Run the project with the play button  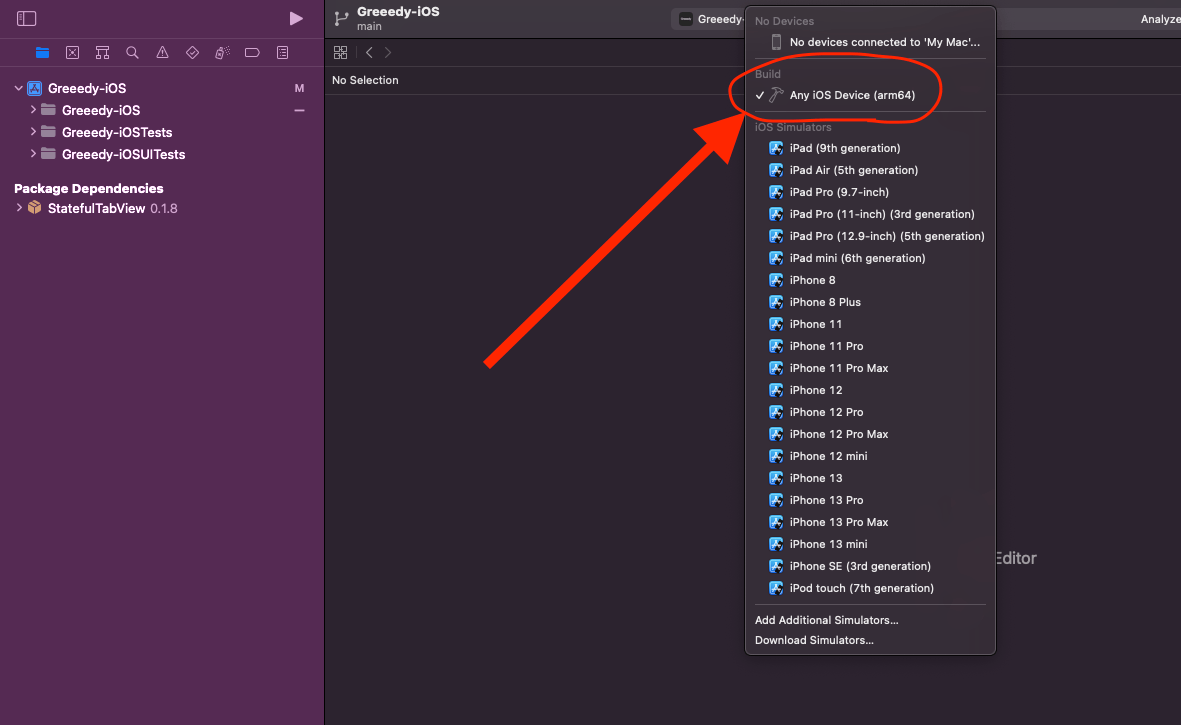296,18
